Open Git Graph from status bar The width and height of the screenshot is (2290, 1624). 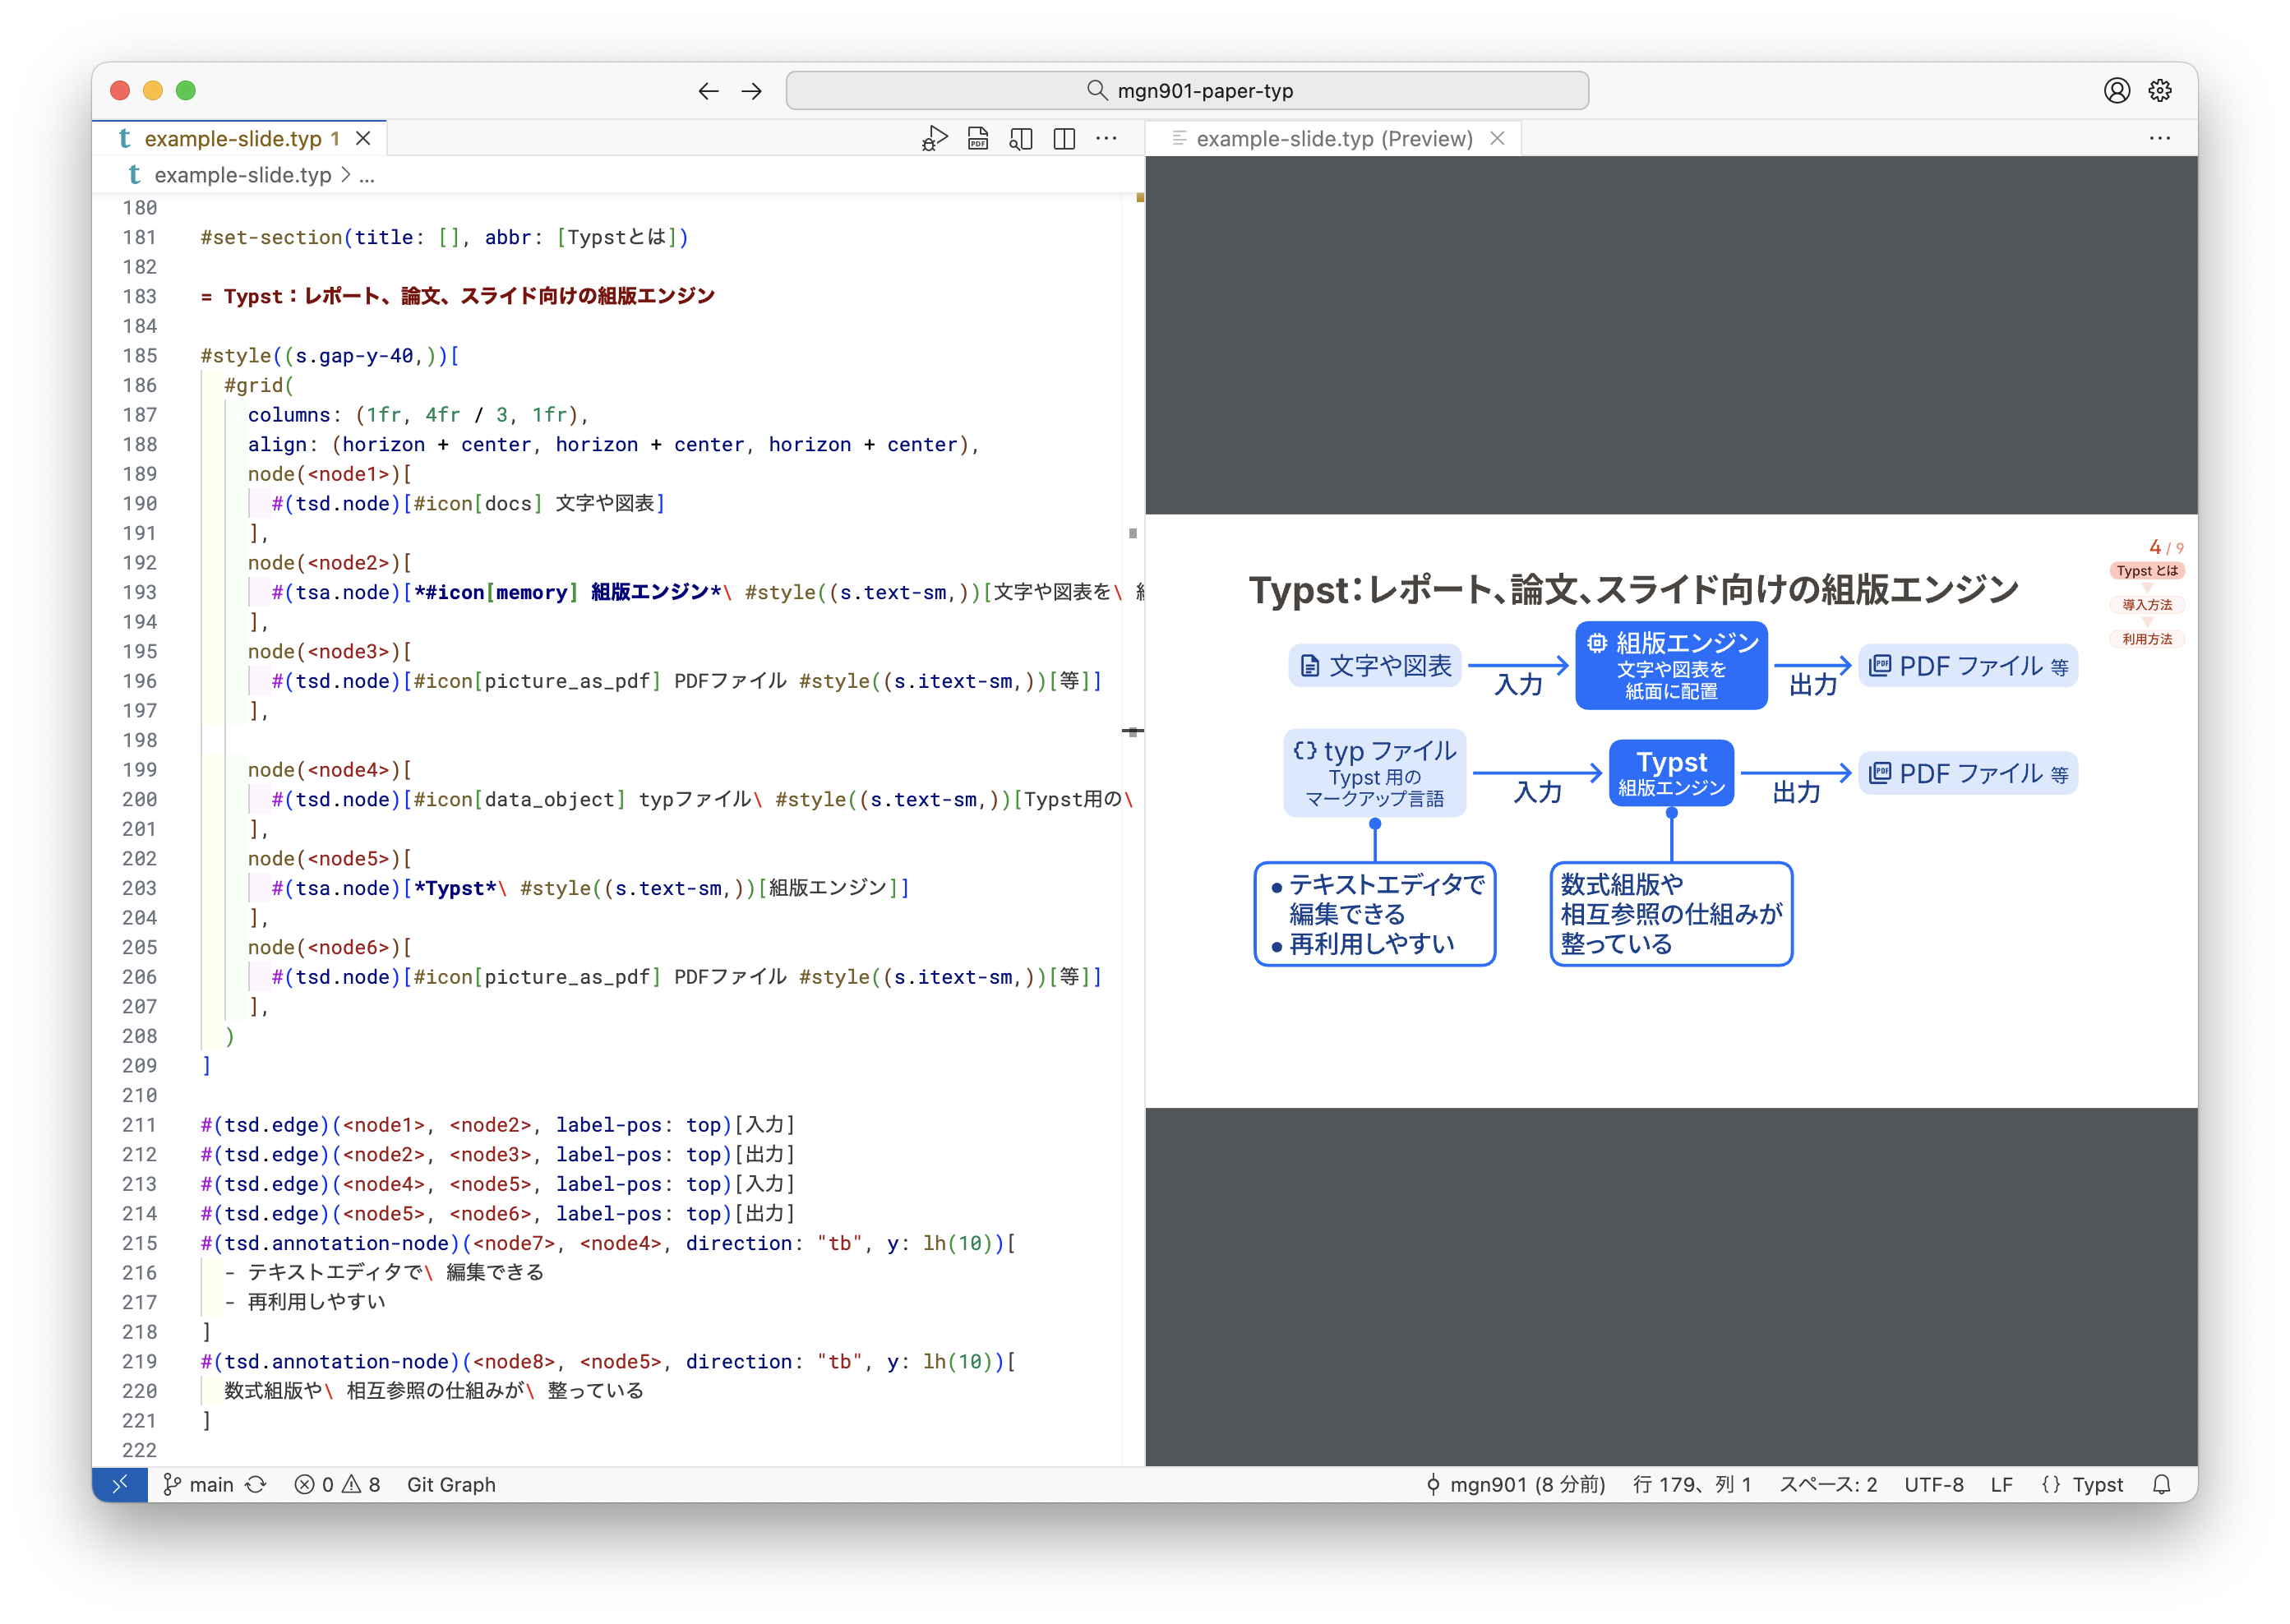pyautogui.click(x=451, y=1484)
